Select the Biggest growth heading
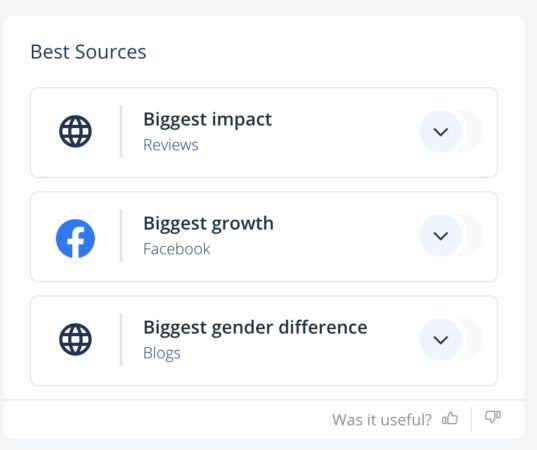Viewport: 537px width, 450px height. point(209,224)
